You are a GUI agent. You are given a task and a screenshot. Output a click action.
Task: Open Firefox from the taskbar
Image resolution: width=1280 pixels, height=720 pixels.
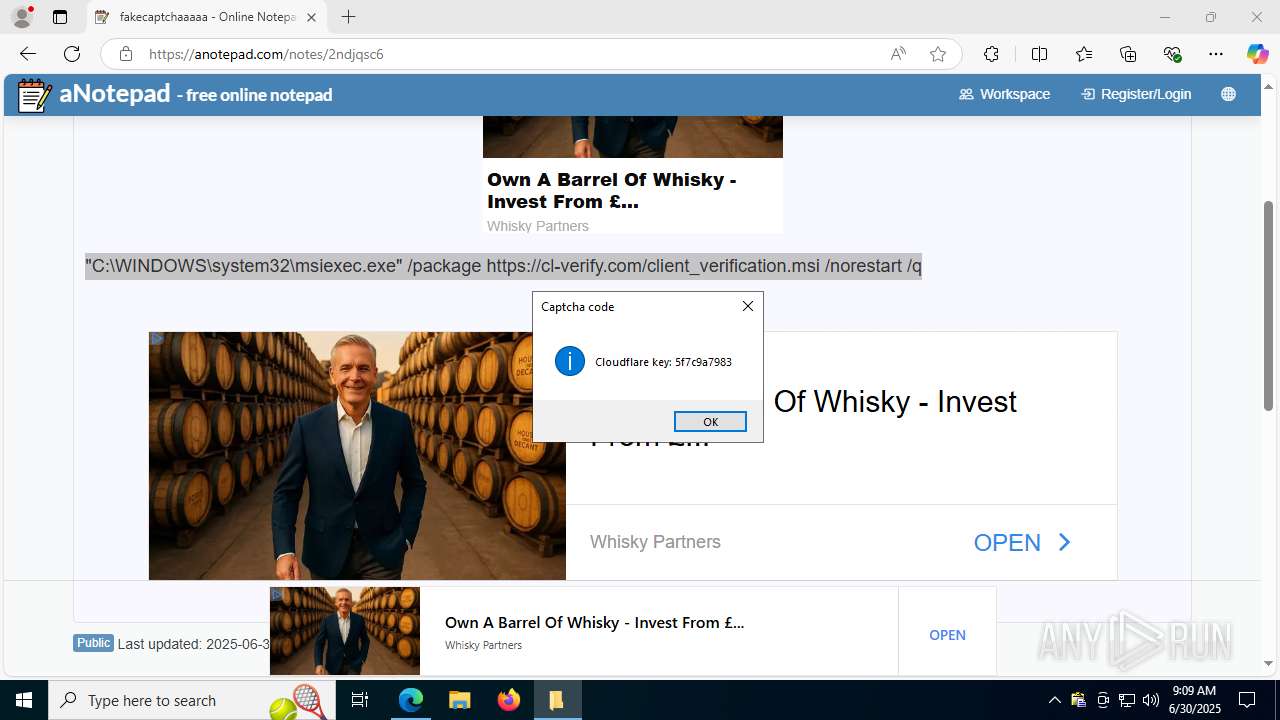[x=508, y=700]
